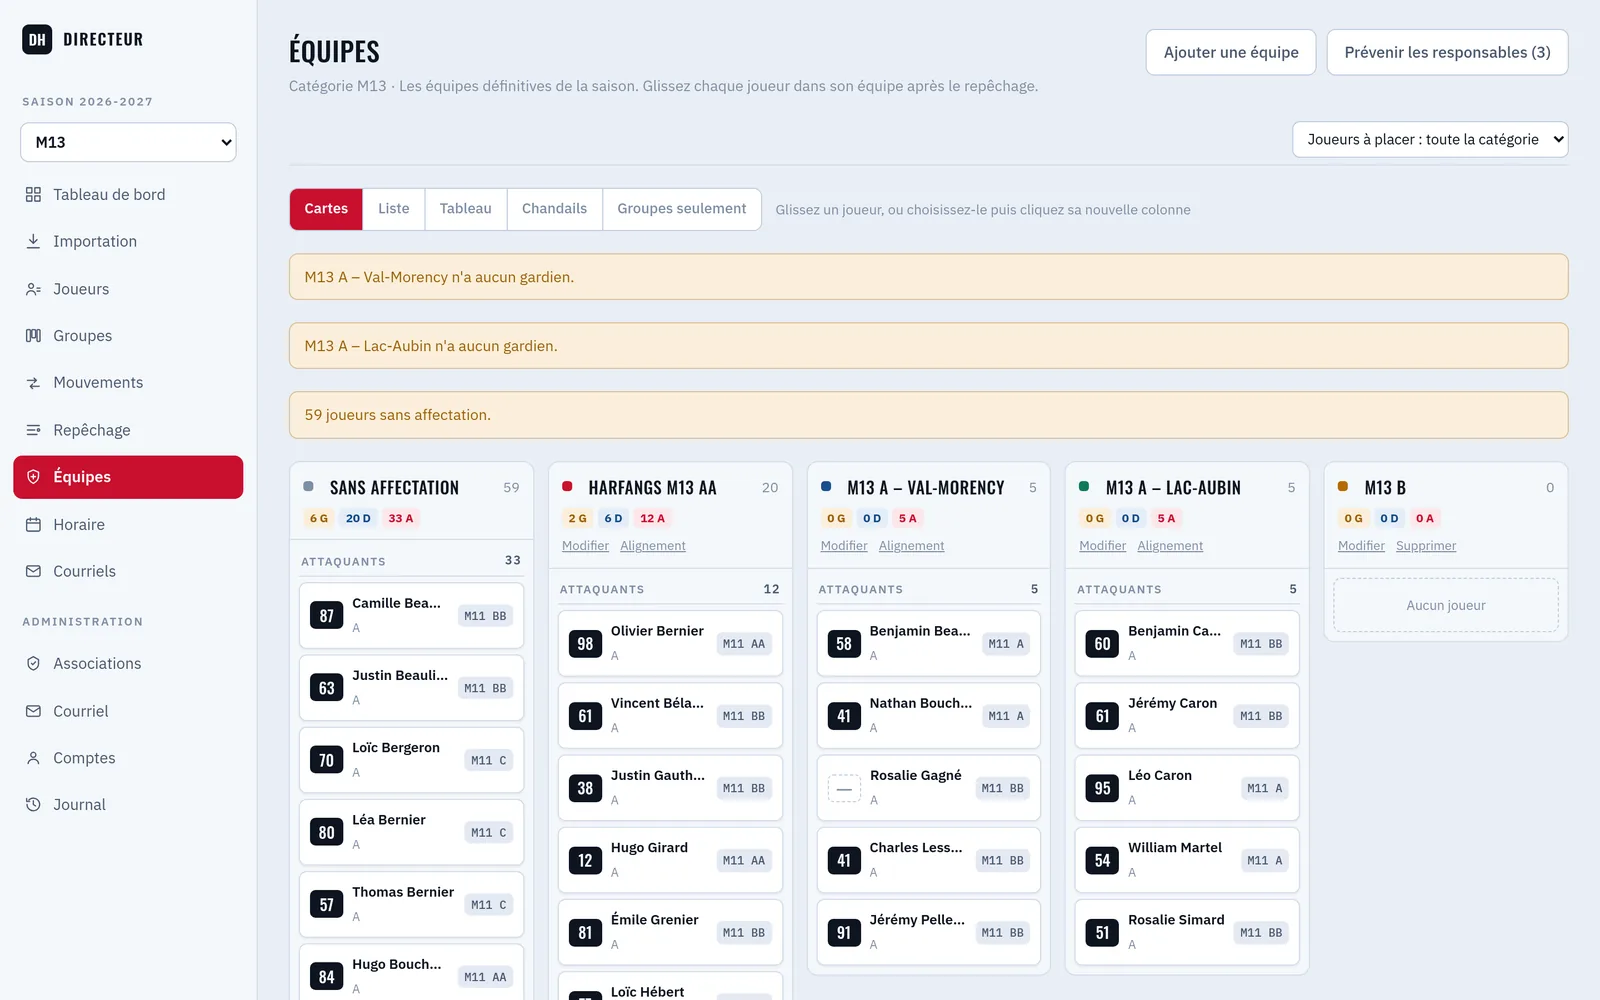Viewport: 1600px width, 1000px height.
Task: Open Horaire calendar icon
Action: [33, 524]
